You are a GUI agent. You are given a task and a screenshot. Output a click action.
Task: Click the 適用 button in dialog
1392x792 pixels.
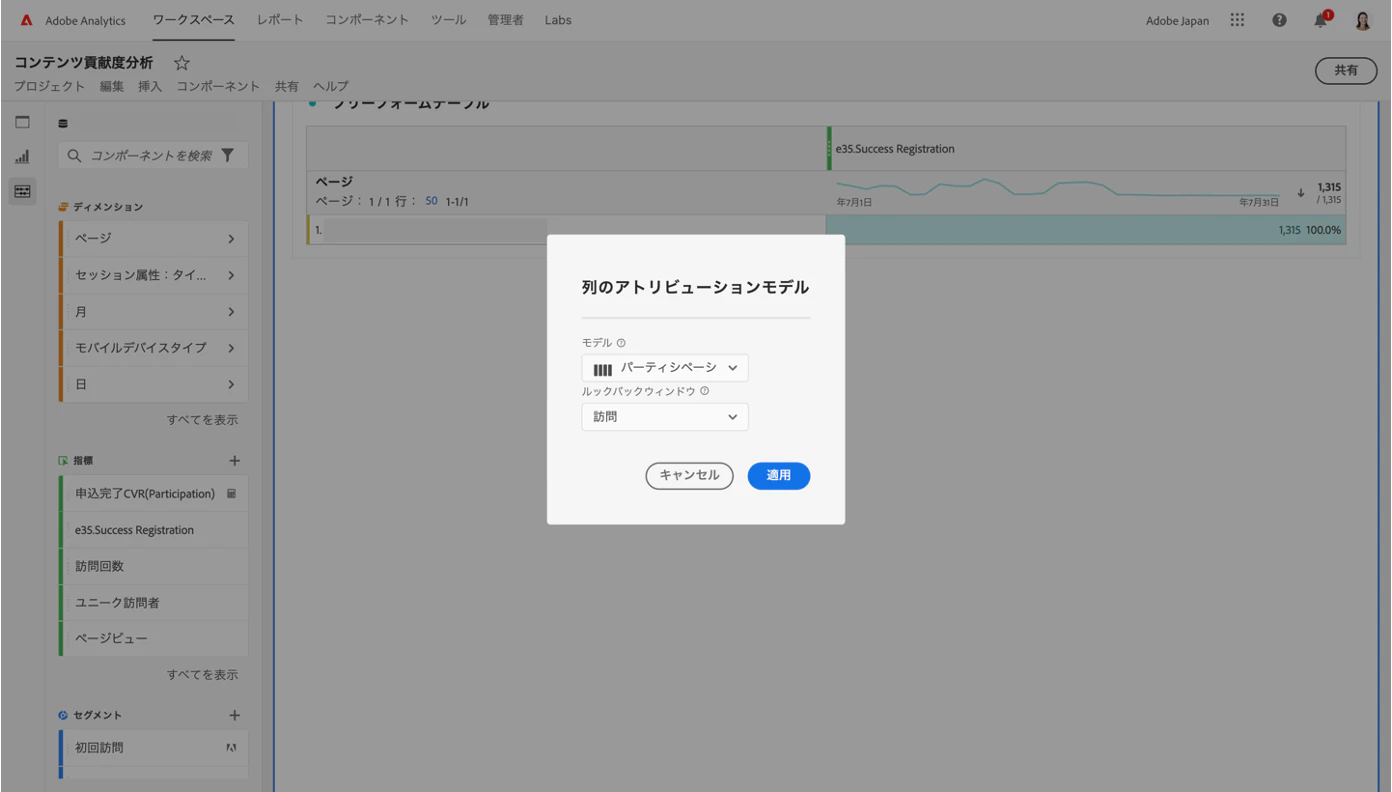pyautogui.click(x=779, y=476)
